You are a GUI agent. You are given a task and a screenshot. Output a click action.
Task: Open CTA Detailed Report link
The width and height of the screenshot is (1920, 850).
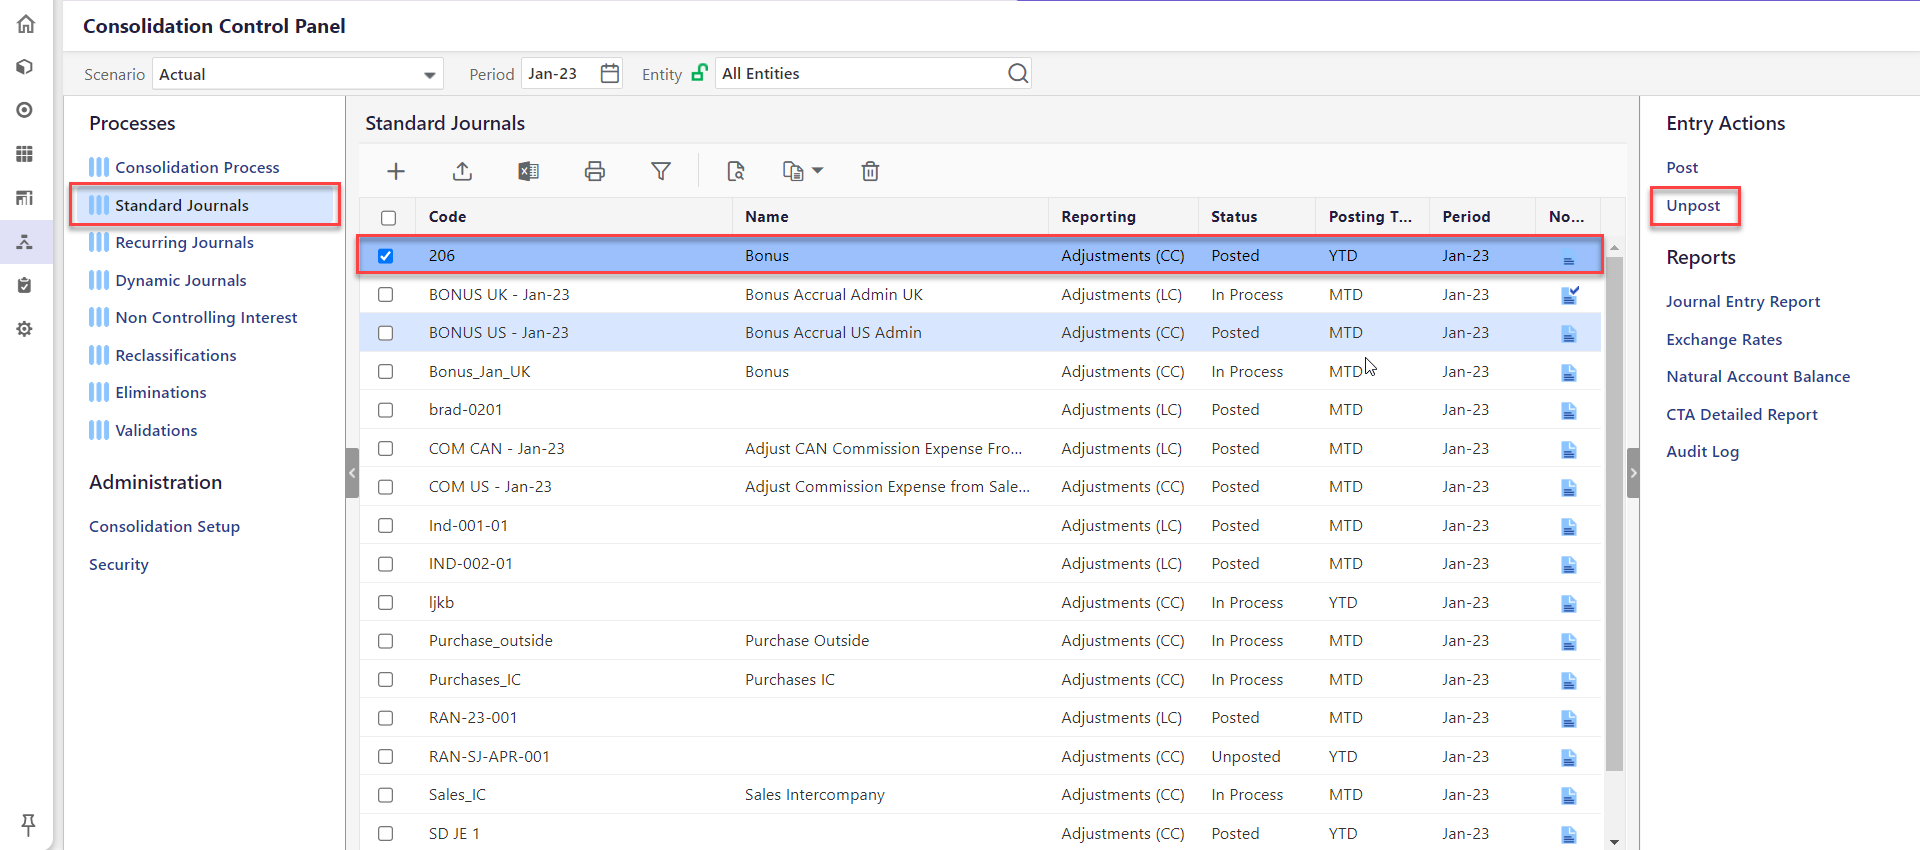[1742, 414]
